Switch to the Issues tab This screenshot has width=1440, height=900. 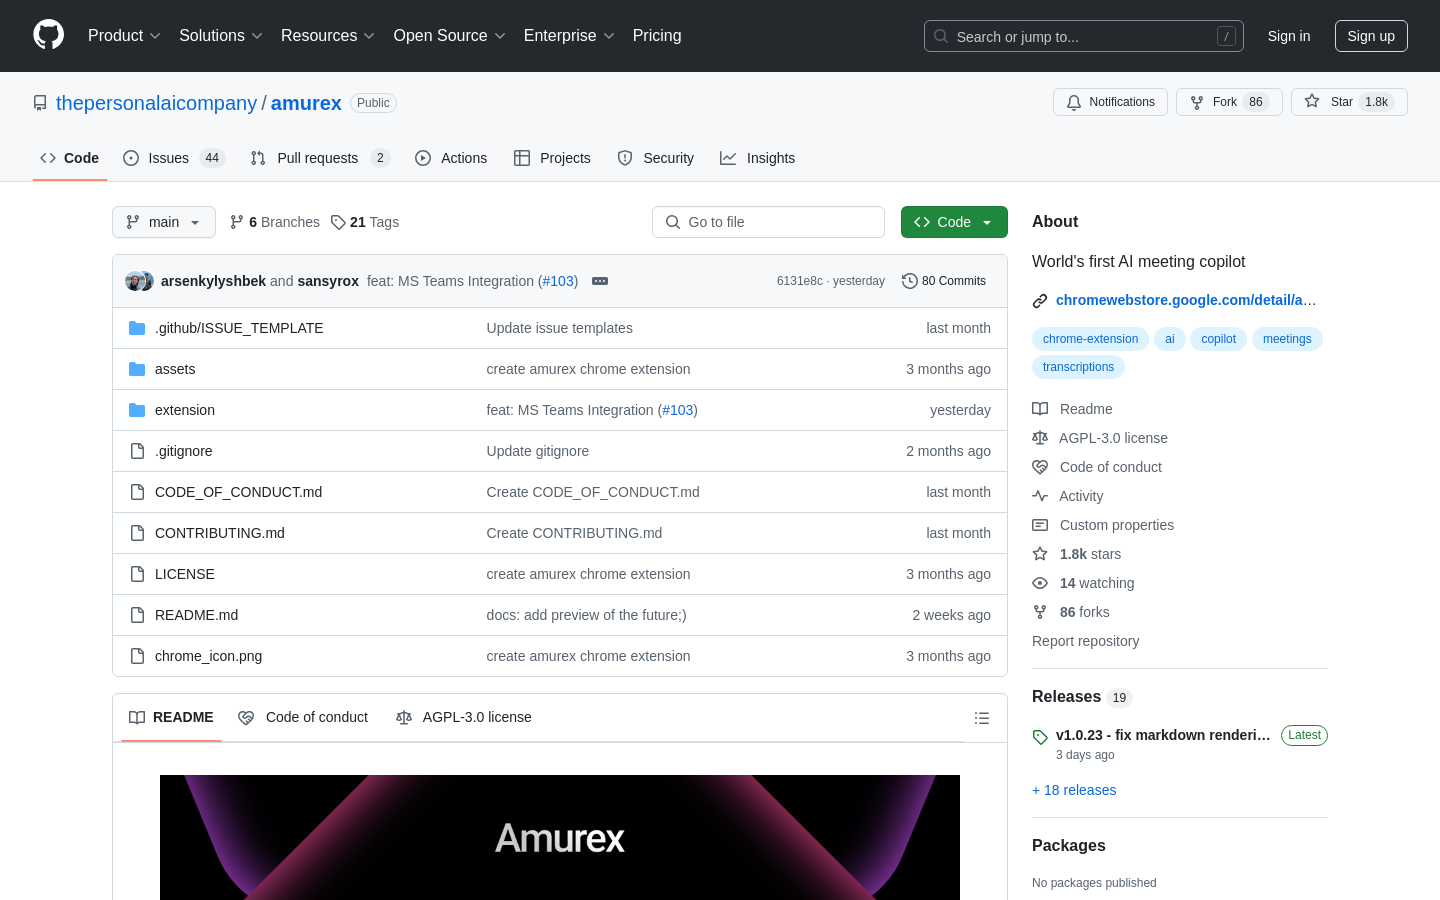coord(174,158)
